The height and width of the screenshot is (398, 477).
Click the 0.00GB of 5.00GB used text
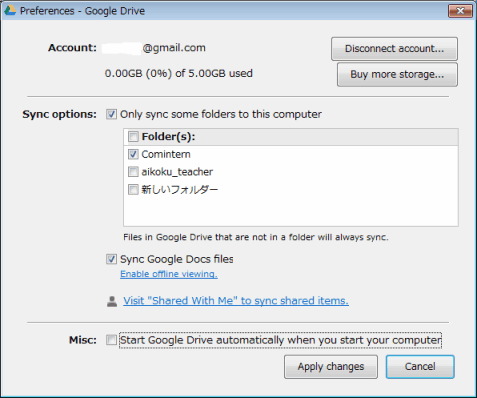pos(179,73)
